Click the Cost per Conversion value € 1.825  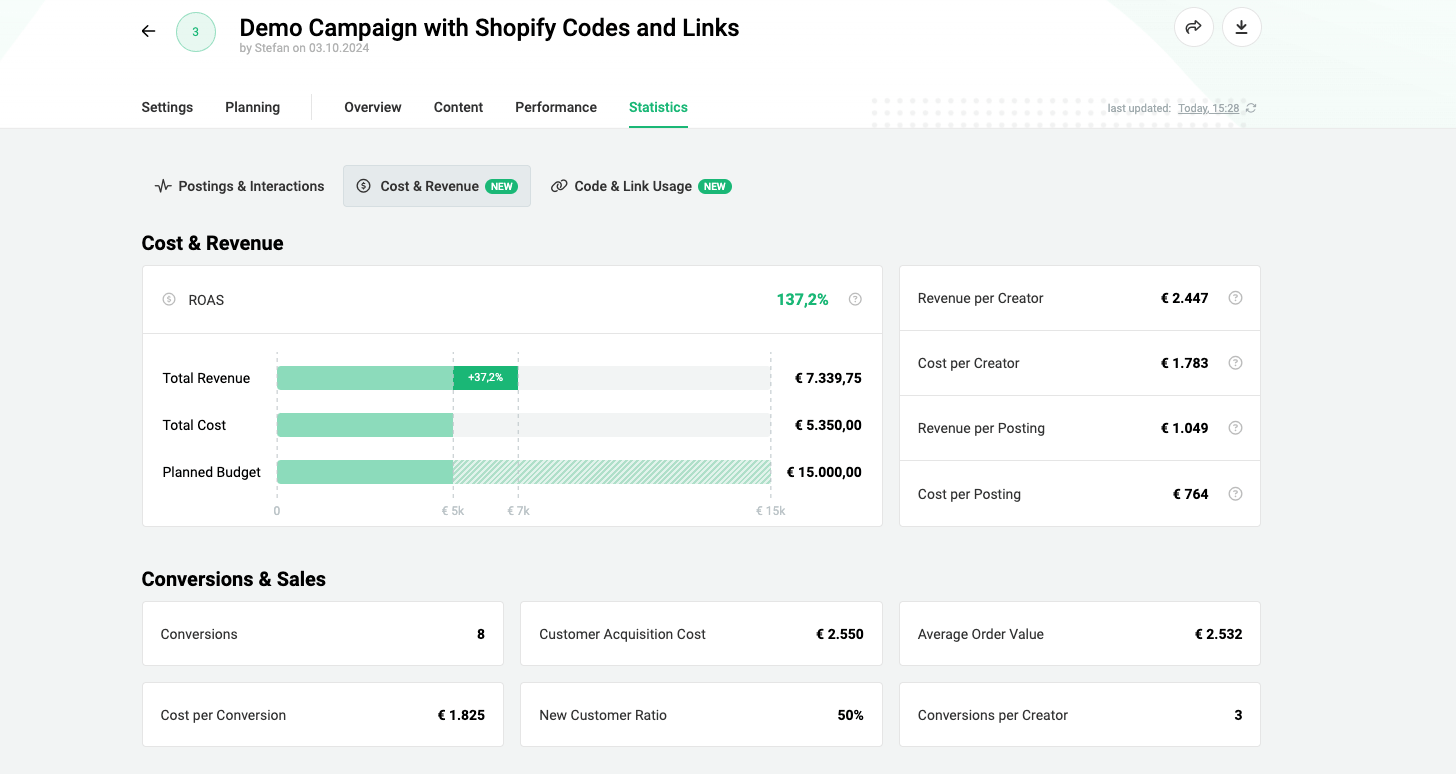[x=461, y=715]
